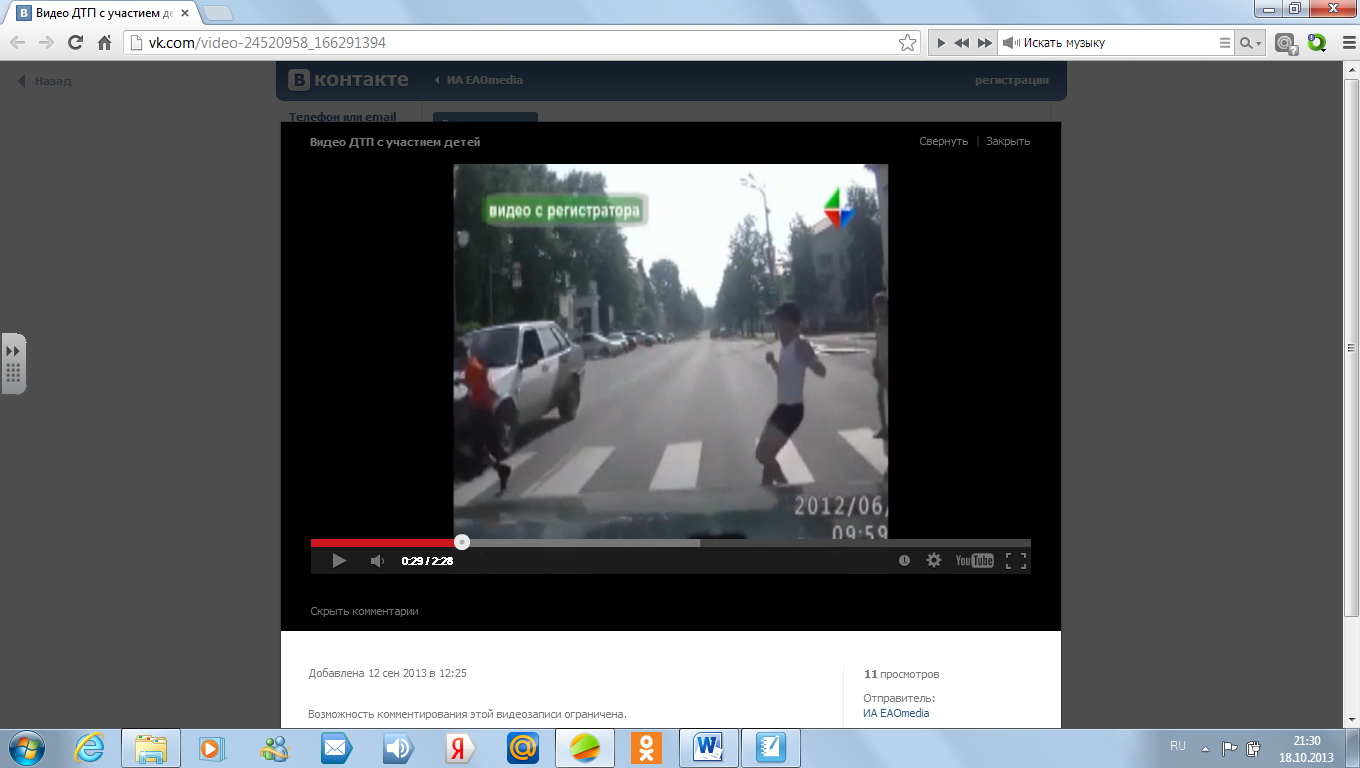Open ИА EAOmedia in the VK header
Screen dimensions: 1360x768
coord(485,80)
